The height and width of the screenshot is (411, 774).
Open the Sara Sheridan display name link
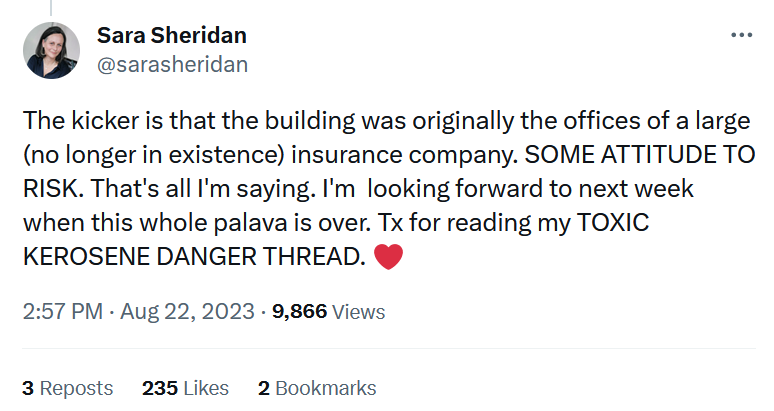[172, 35]
